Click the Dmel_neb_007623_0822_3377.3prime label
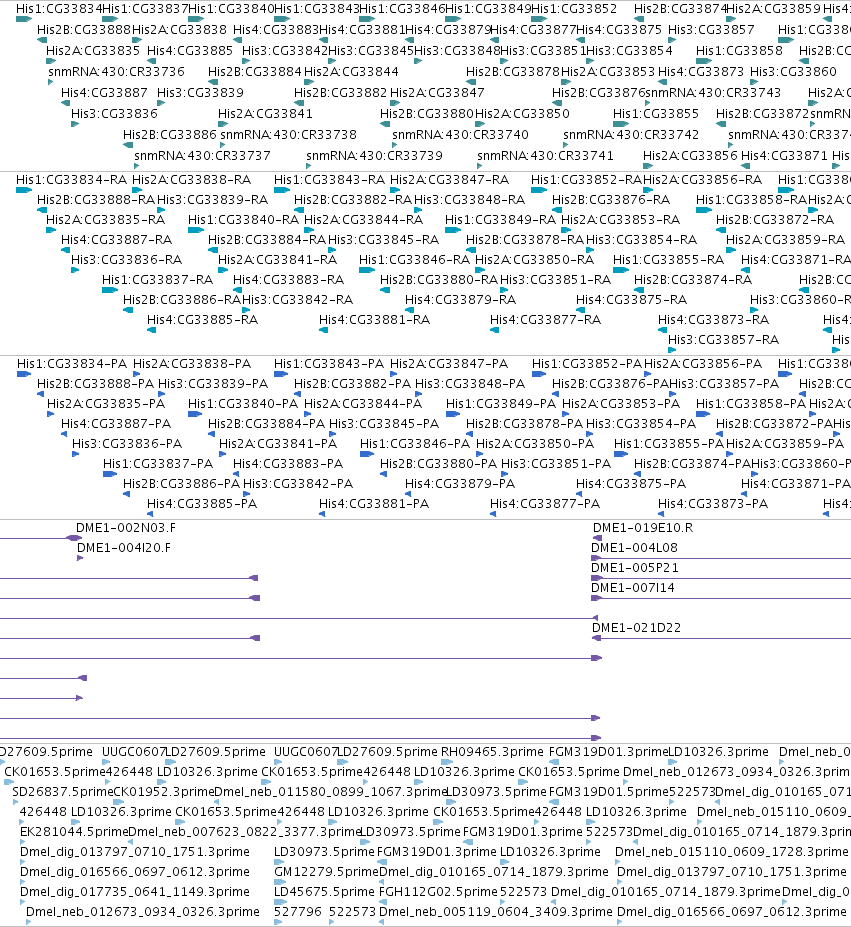The width and height of the screenshot is (851, 927). point(244,832)
